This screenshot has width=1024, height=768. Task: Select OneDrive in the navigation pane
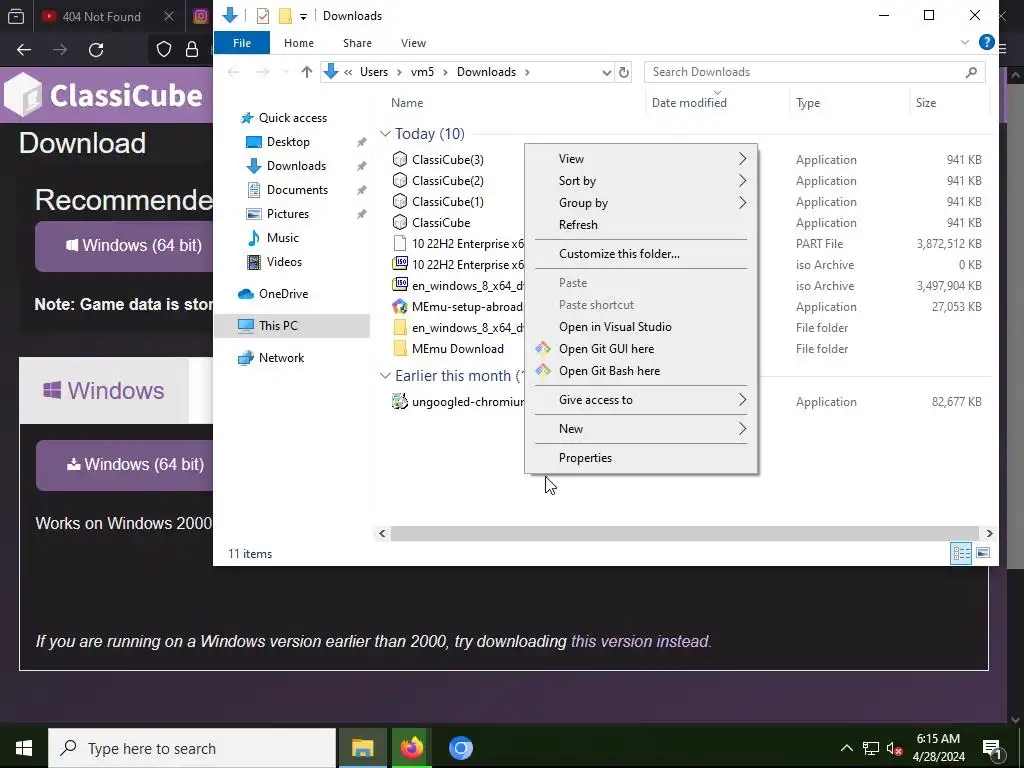283,294
